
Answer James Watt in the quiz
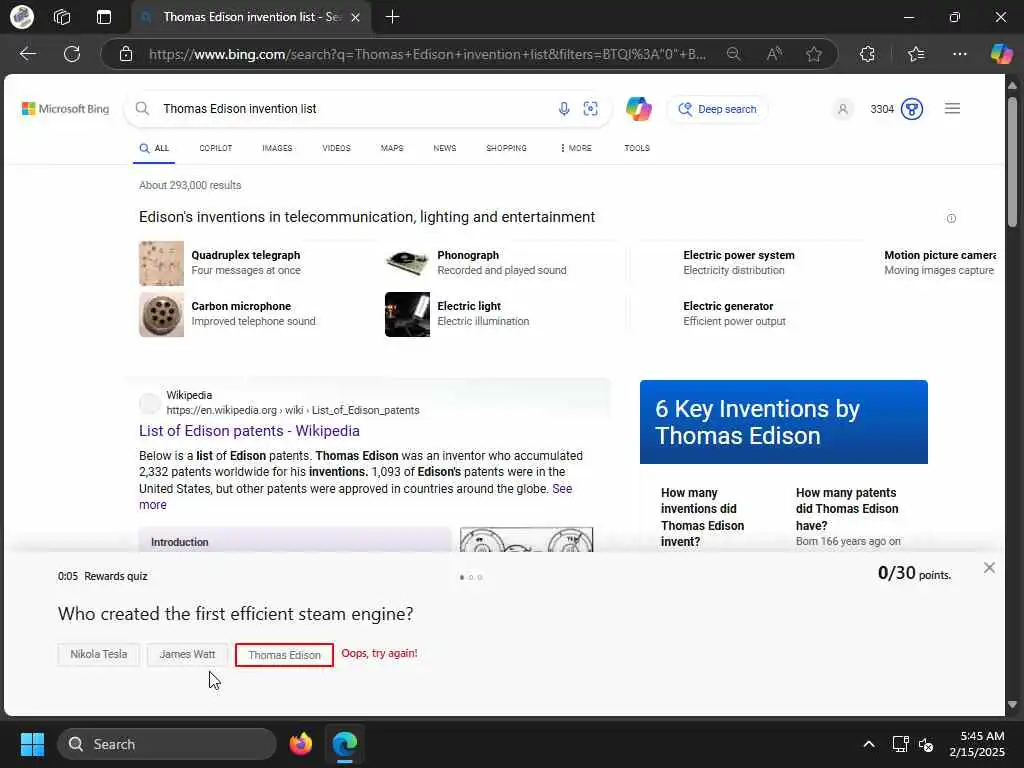coord(187,654)
